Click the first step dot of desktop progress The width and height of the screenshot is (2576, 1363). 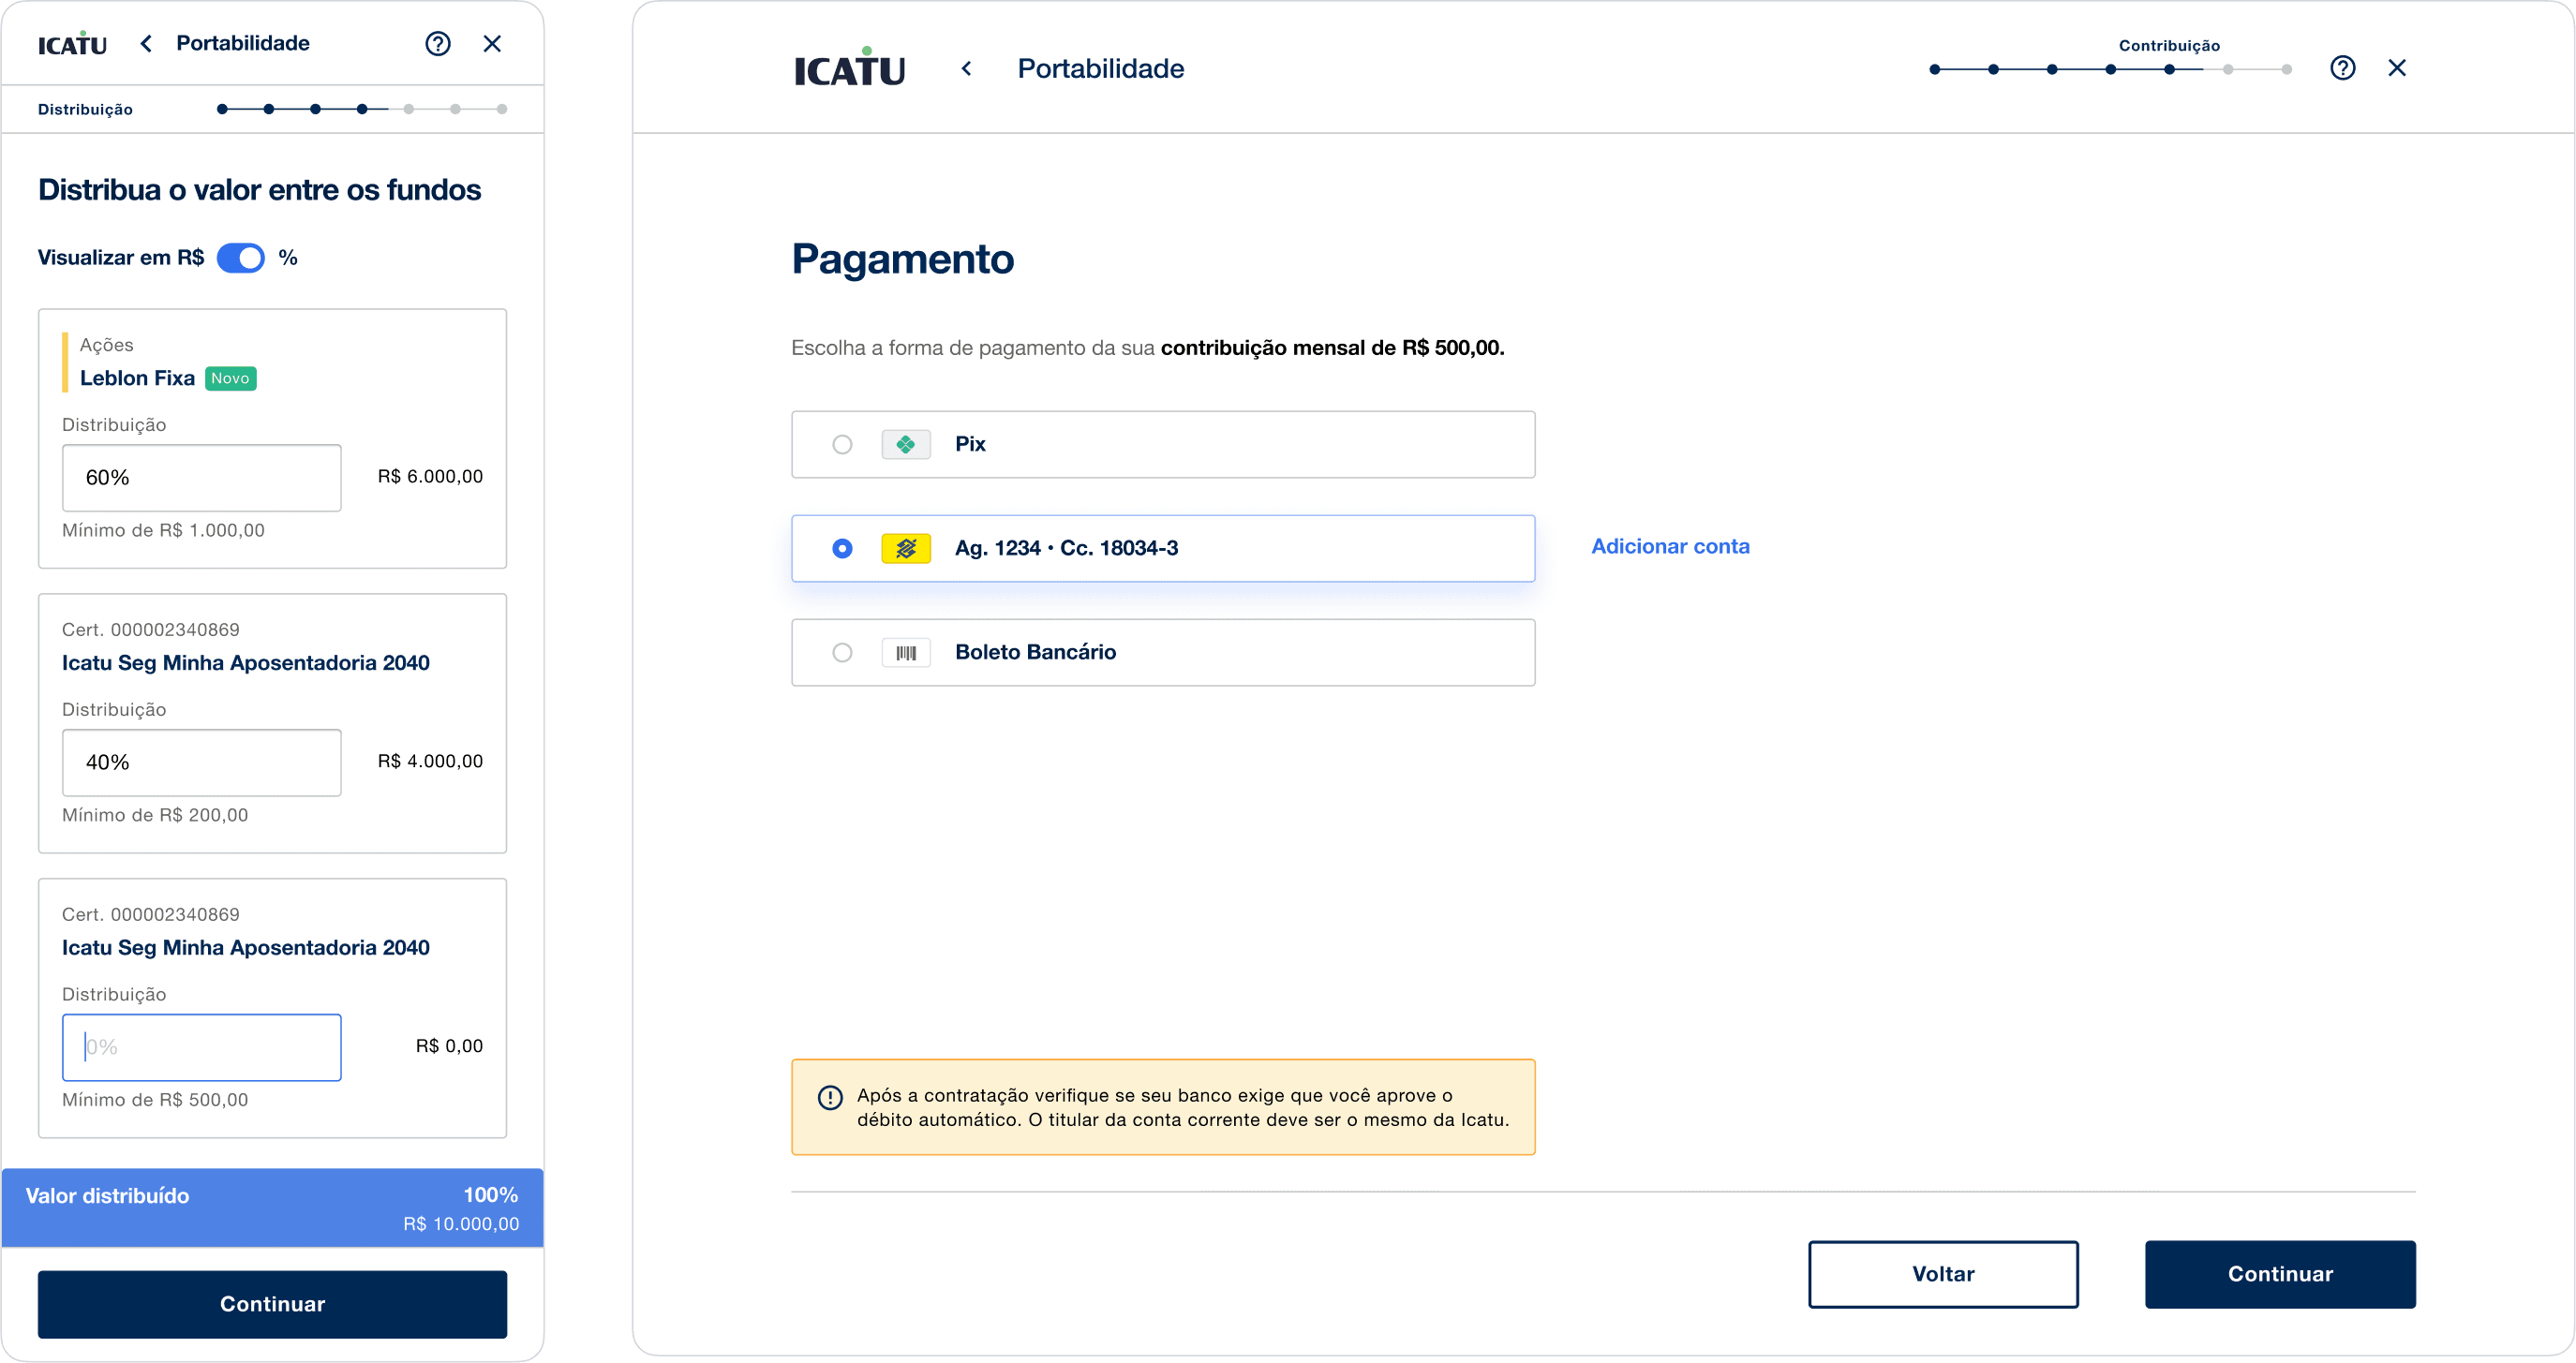tap(1935, 69)
